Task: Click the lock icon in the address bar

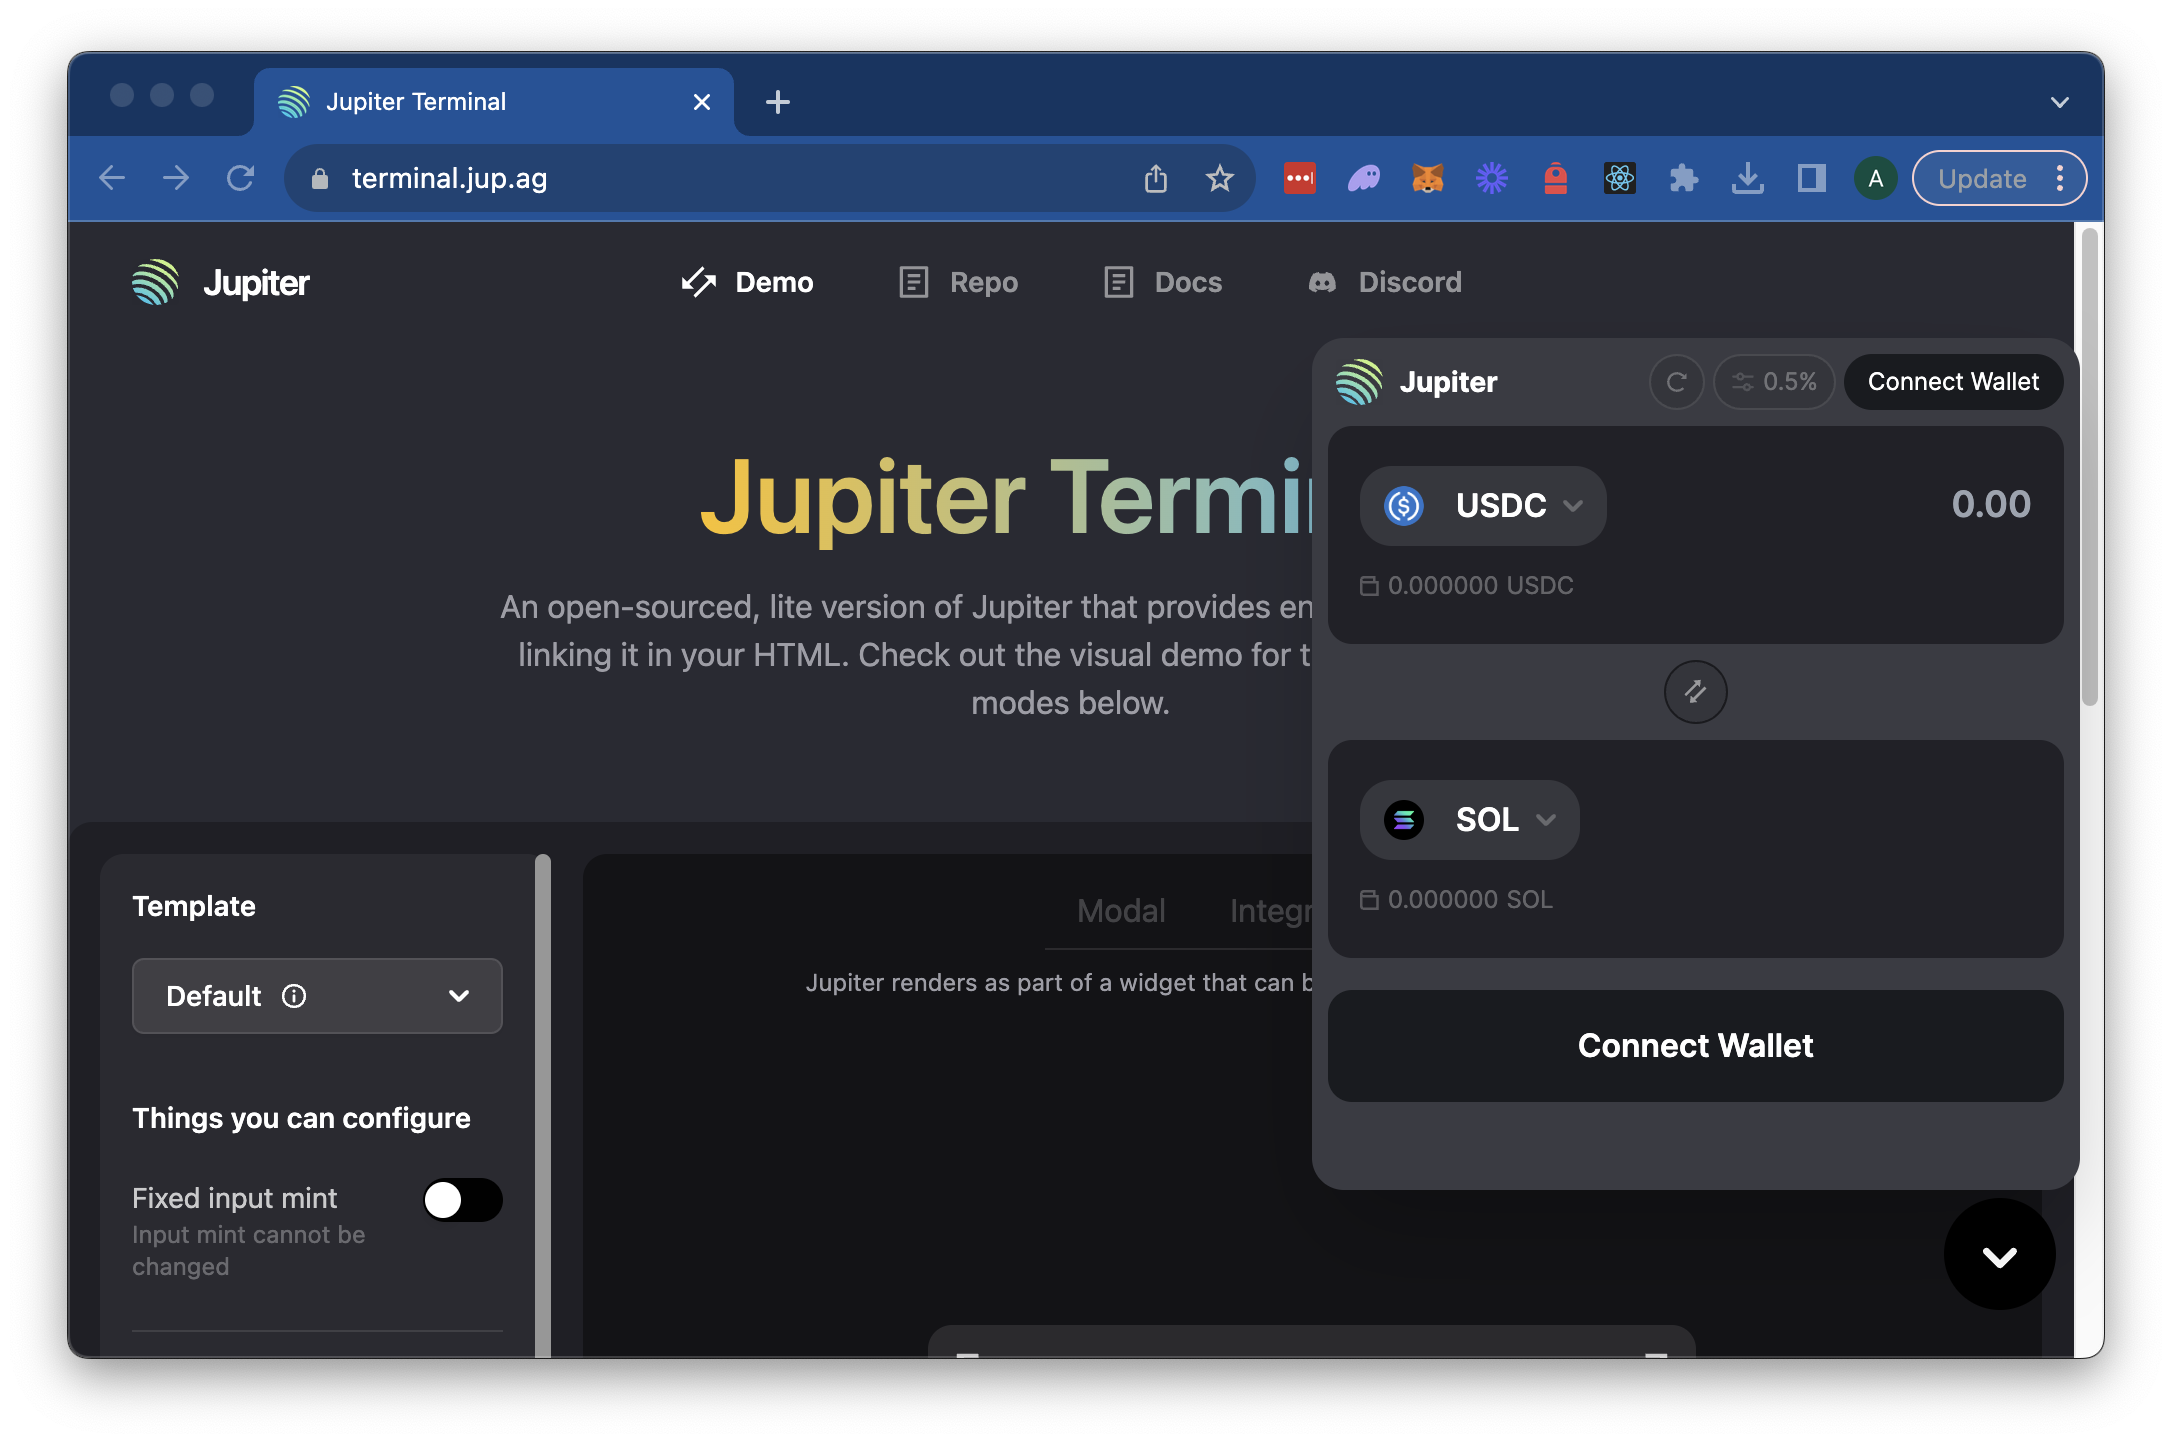Action: click(x=320, y=179)
